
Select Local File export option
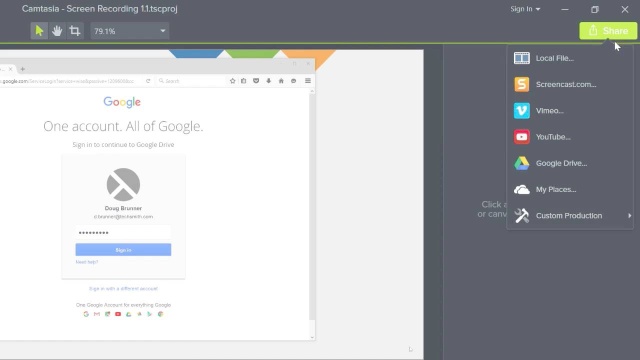tap(570, 58)
